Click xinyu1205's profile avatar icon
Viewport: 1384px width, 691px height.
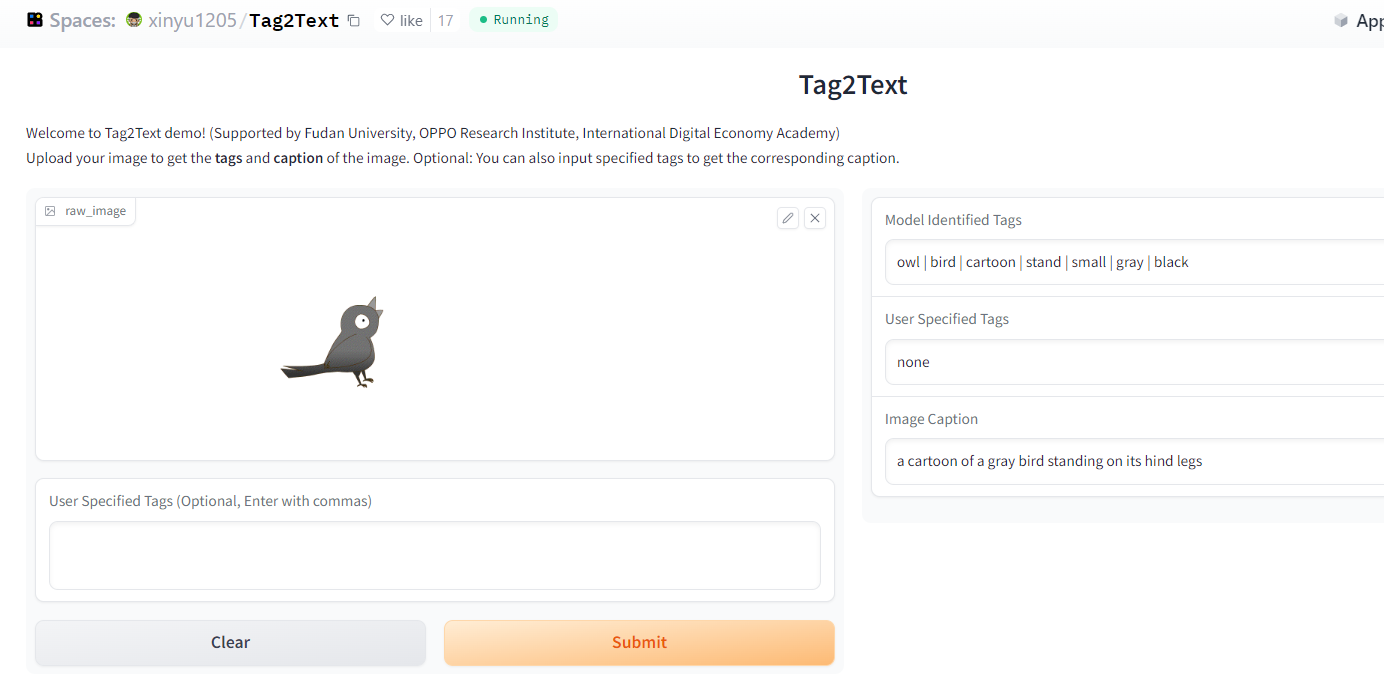pos(133,19)
